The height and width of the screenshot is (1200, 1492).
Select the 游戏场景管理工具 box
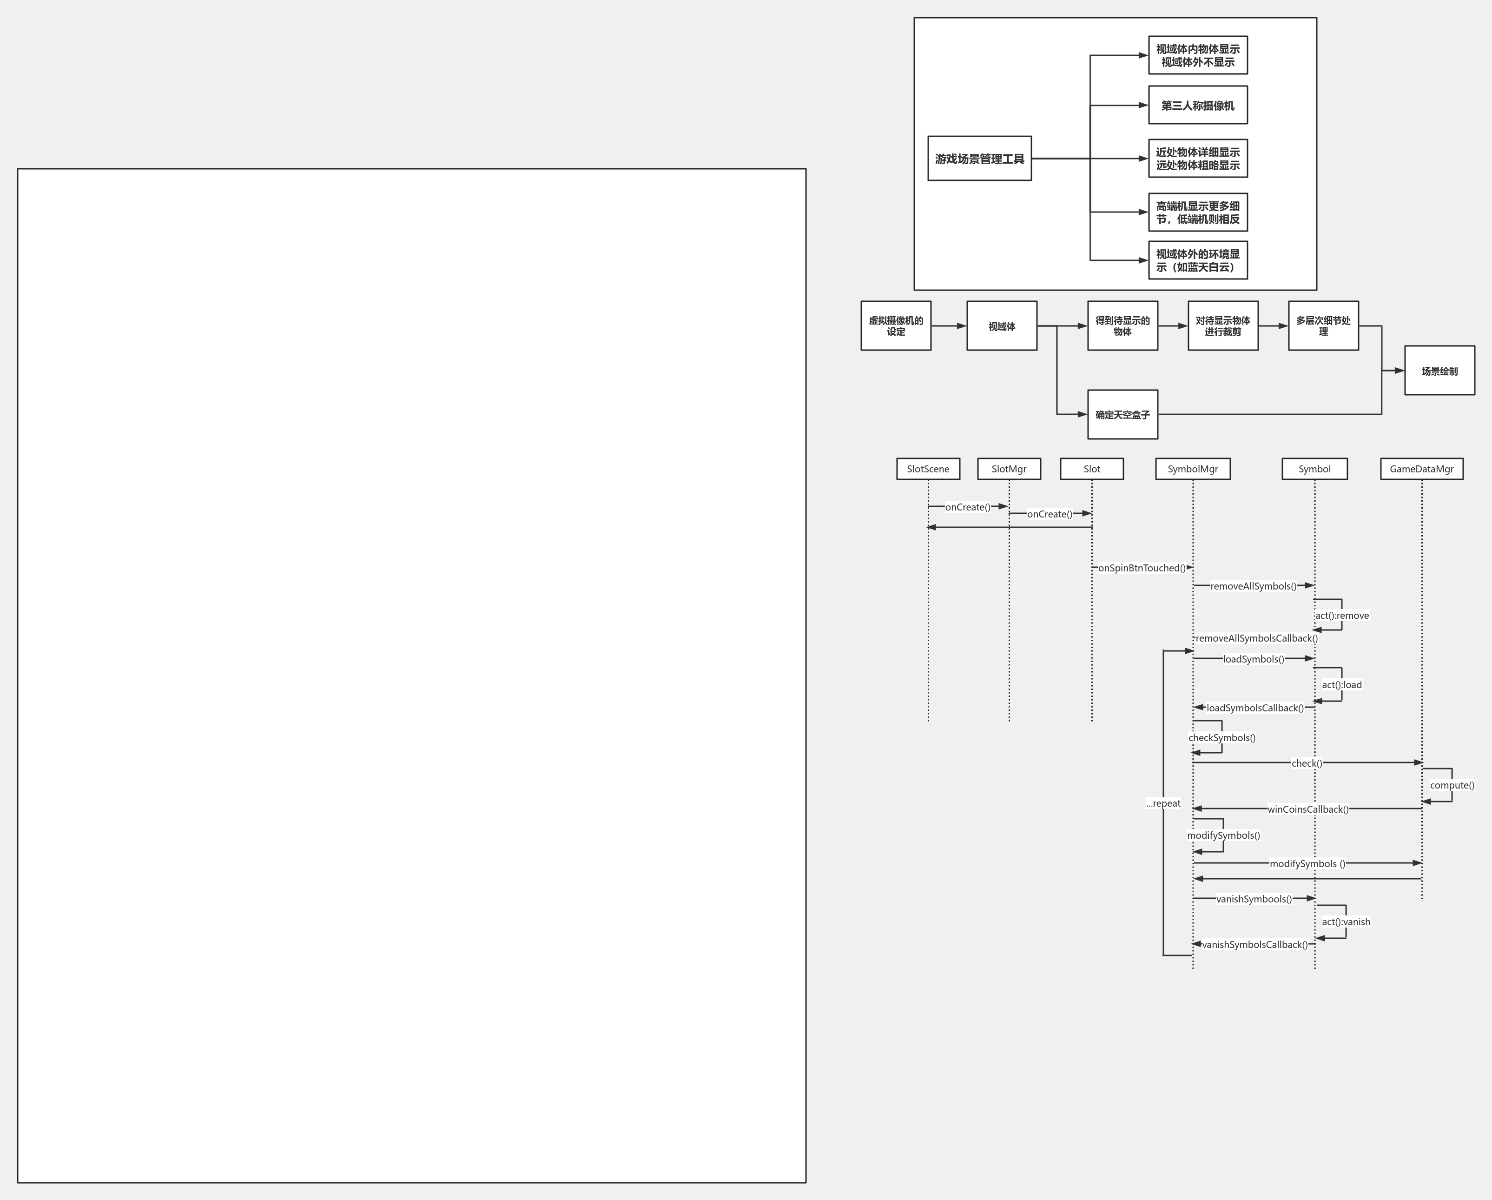point(979,159)
